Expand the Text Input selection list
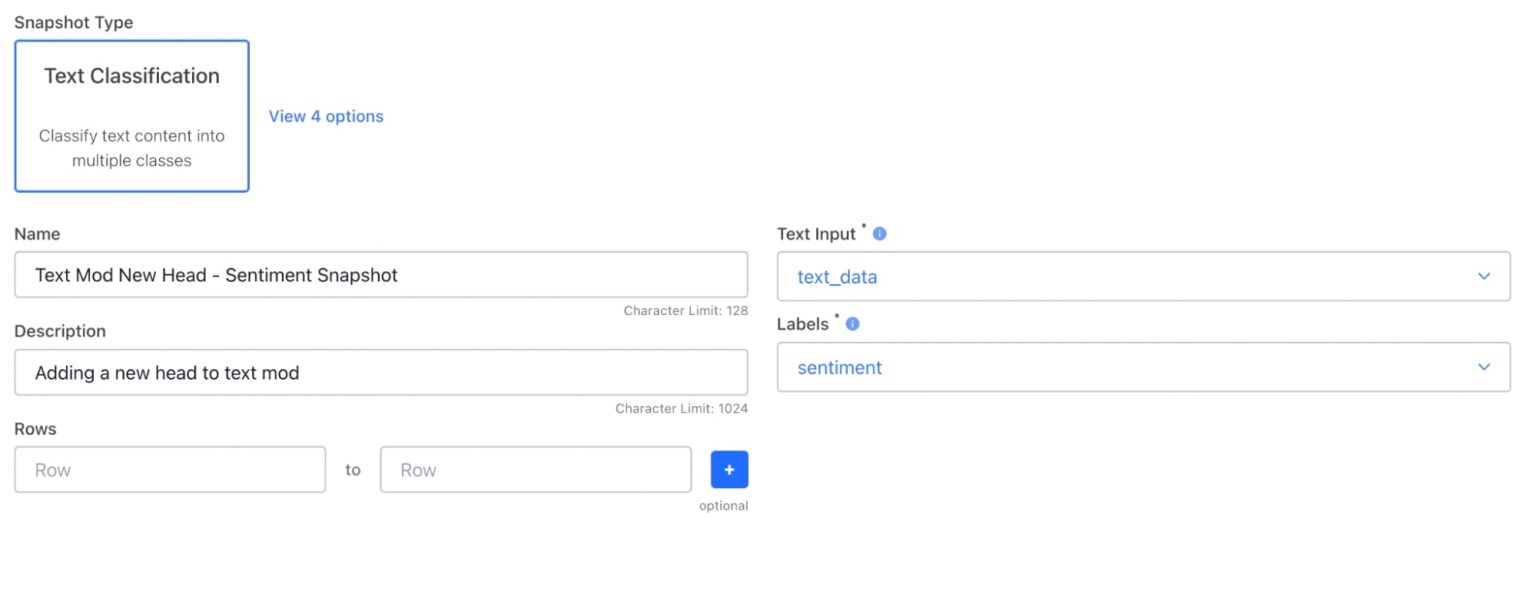The image size is (1536, 591). pyautogui.click(x=1144, y=276)
